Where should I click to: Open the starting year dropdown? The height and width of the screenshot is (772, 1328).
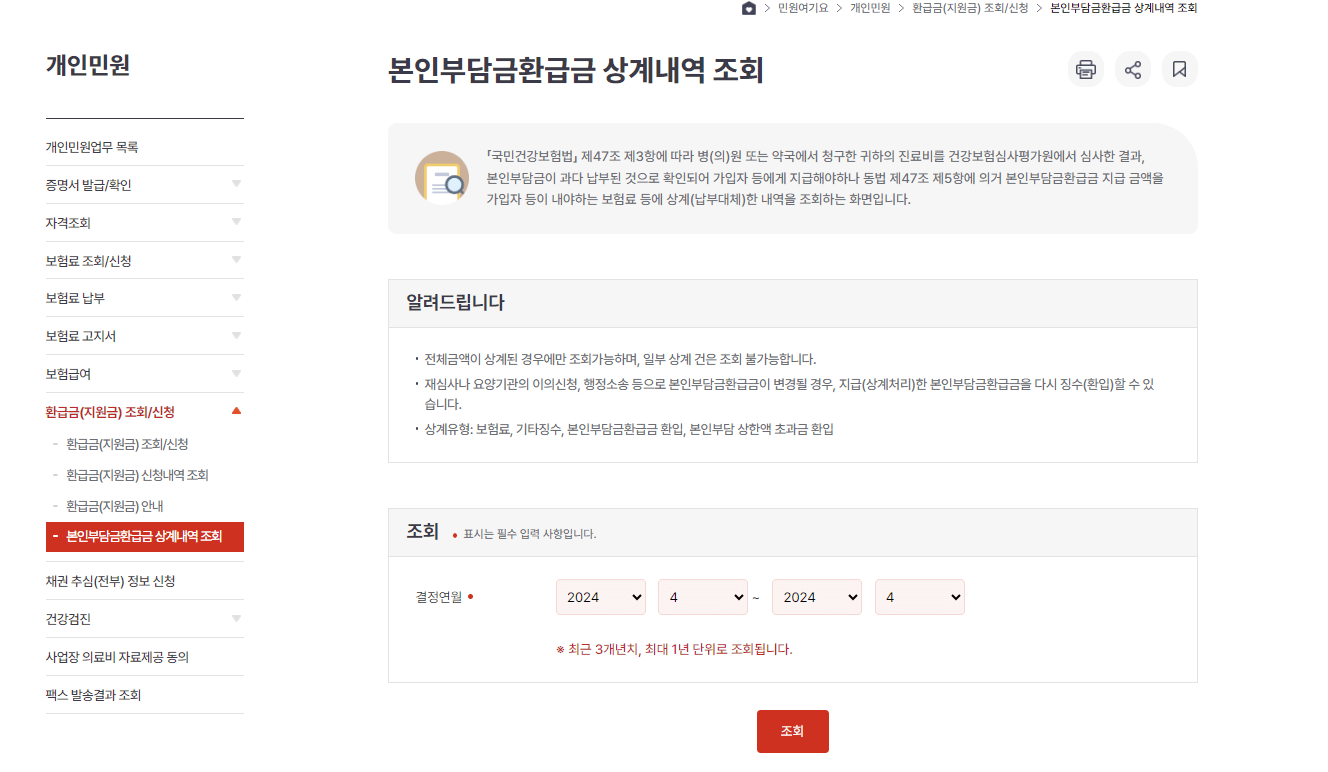click(600, 596)
